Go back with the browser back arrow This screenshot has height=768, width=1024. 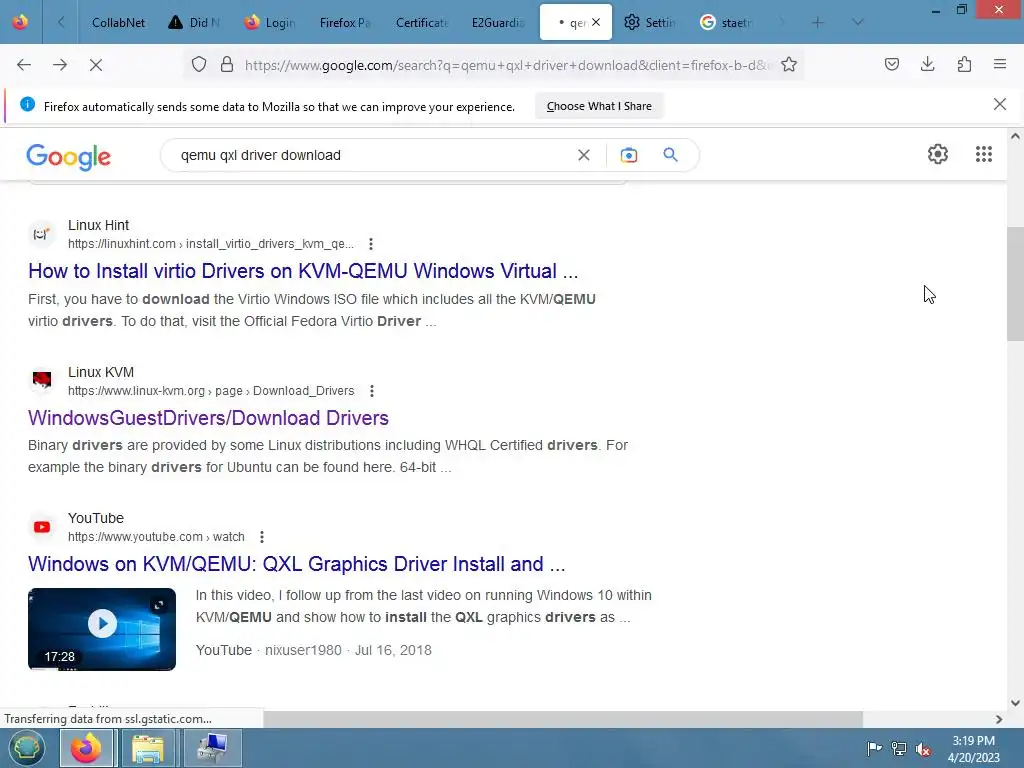24,65
